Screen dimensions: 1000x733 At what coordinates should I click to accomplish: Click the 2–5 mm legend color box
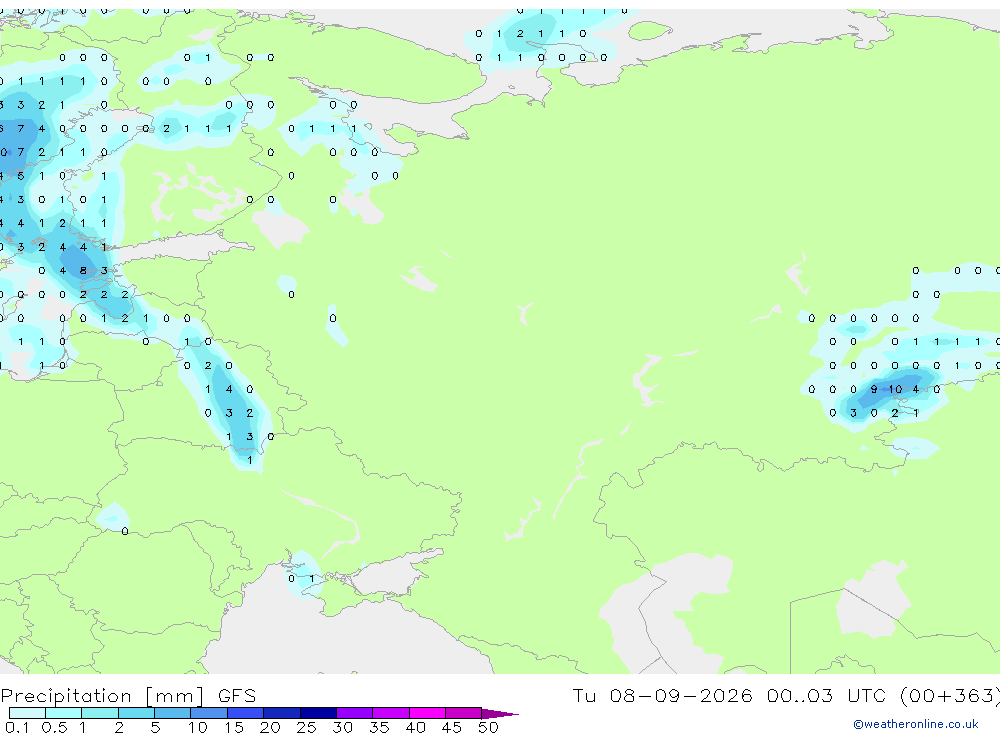[136, 713]
